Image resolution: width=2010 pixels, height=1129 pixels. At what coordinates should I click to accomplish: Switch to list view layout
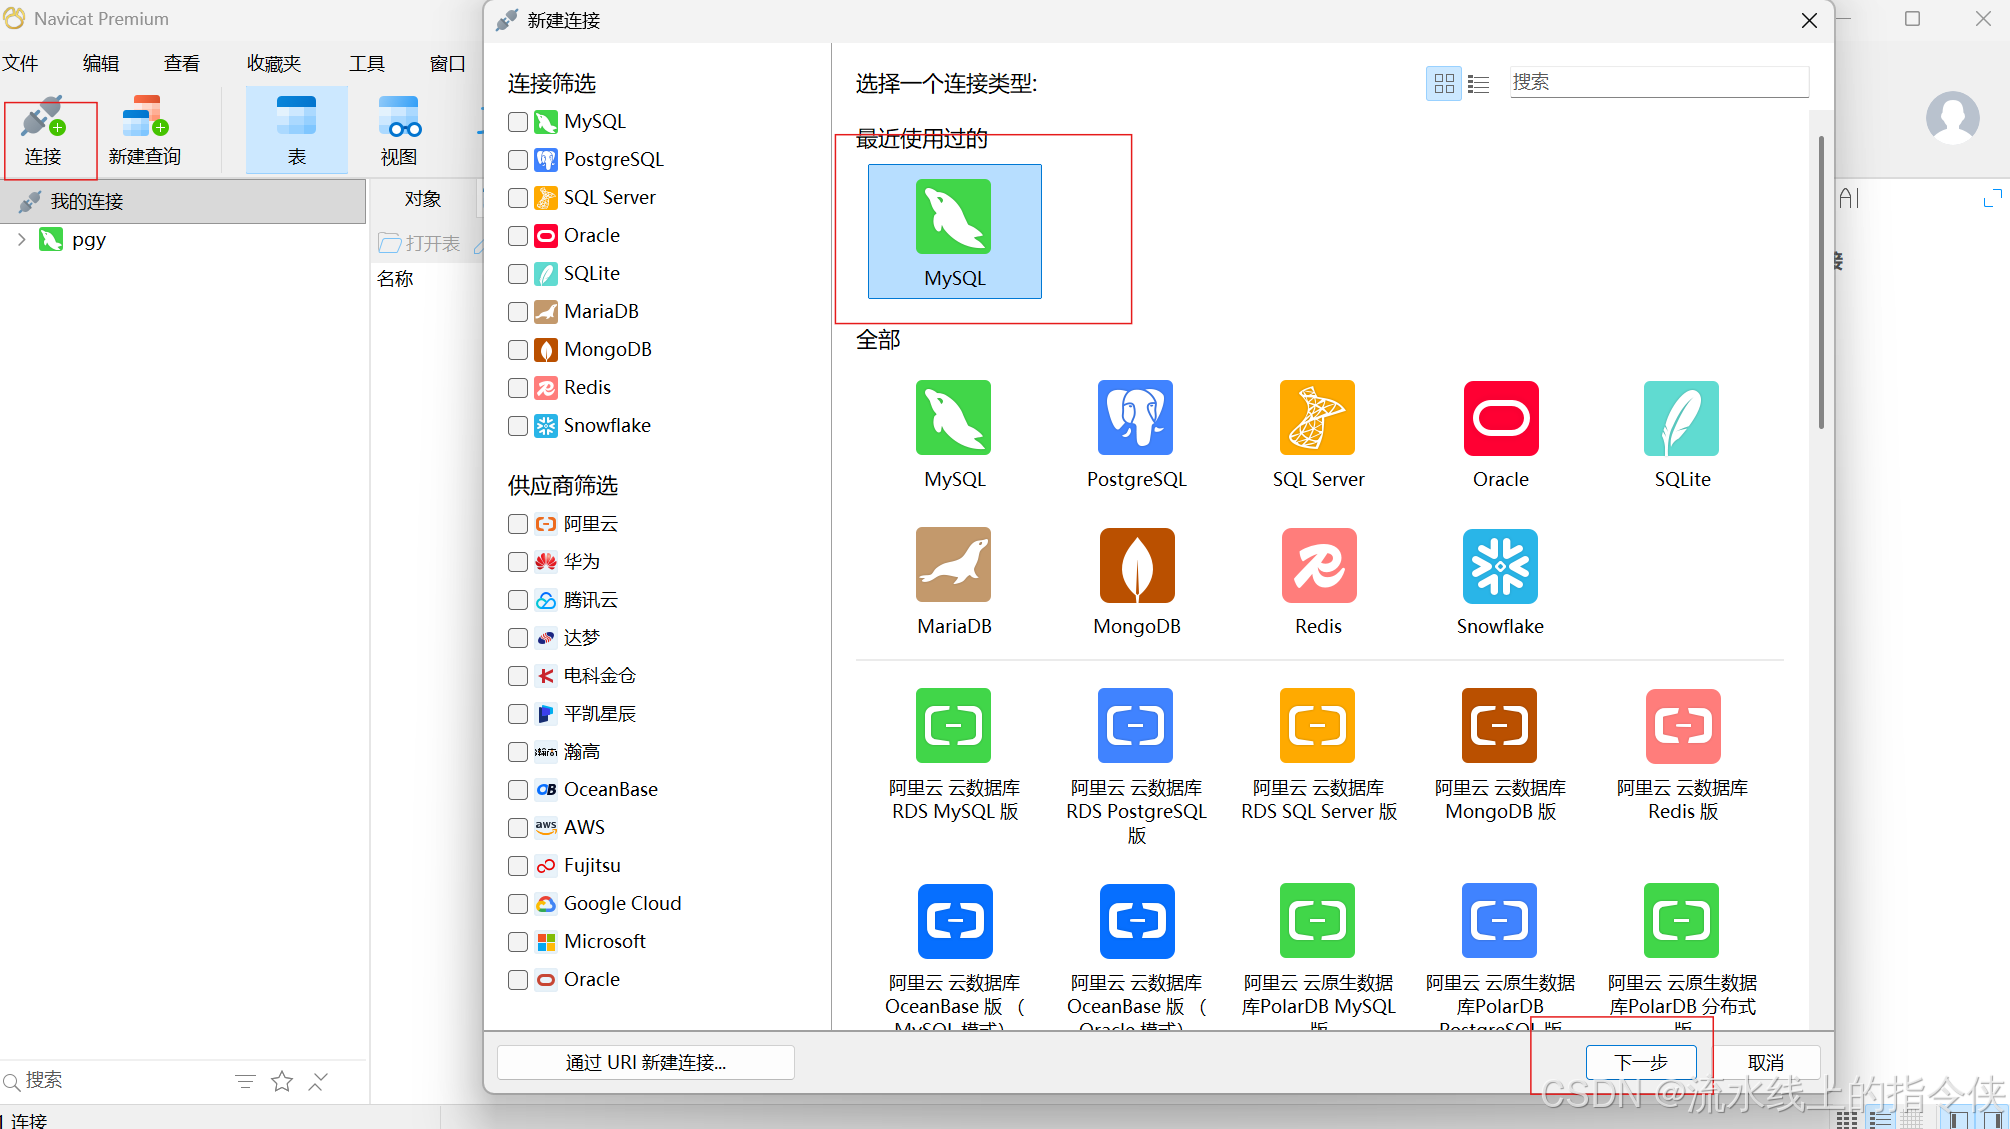pos(1478,84)
